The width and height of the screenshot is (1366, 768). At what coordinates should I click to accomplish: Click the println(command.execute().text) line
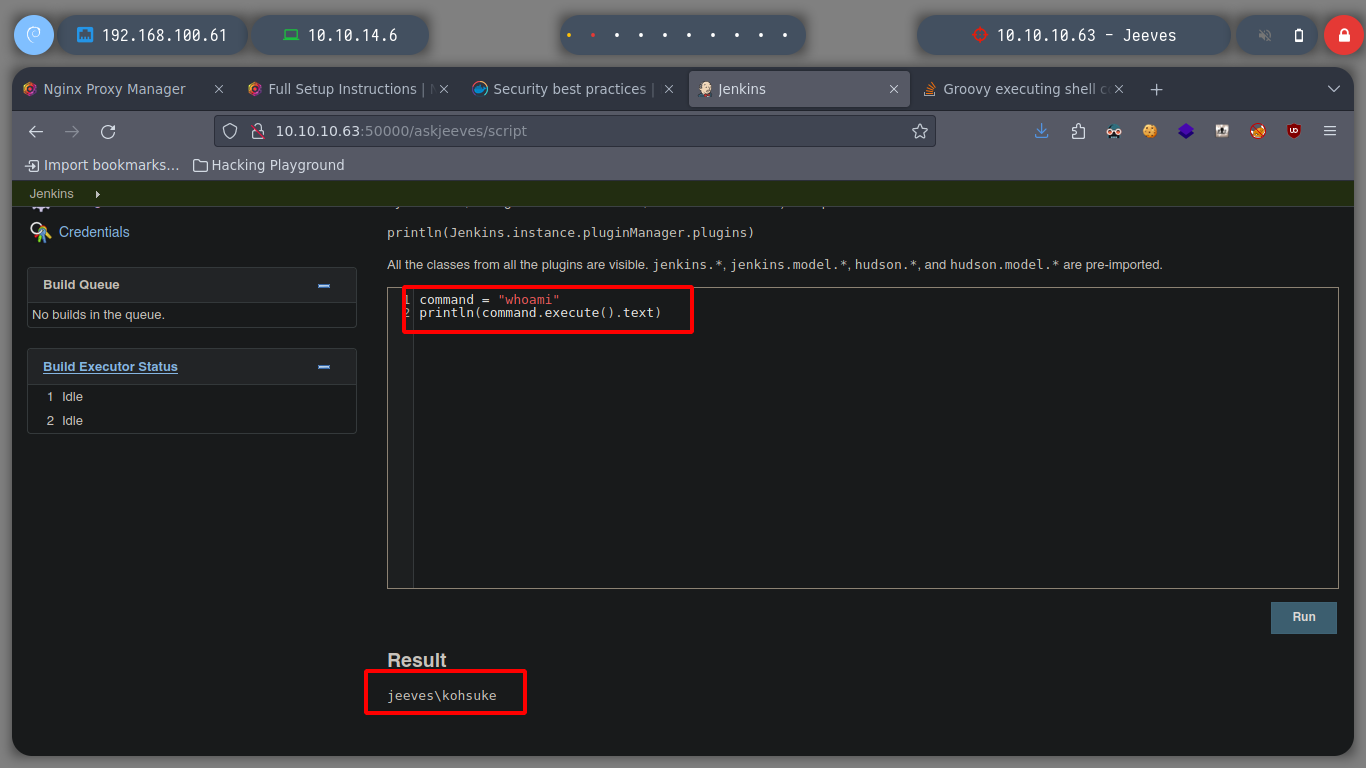540,313
